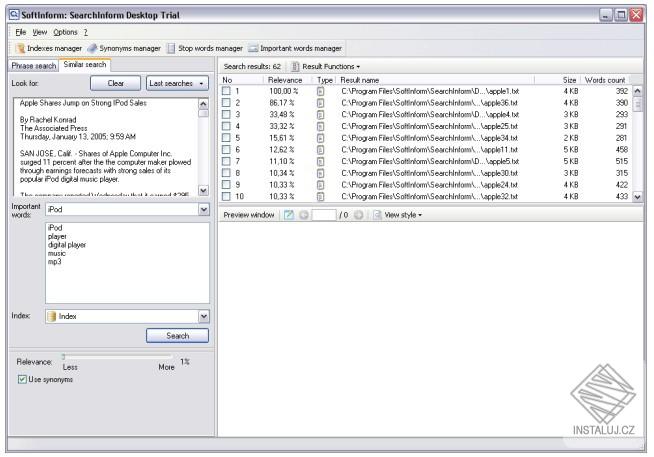Click the file type icon for apple1.txt
This screenshot has height=457, width=654.
[320, 91]
